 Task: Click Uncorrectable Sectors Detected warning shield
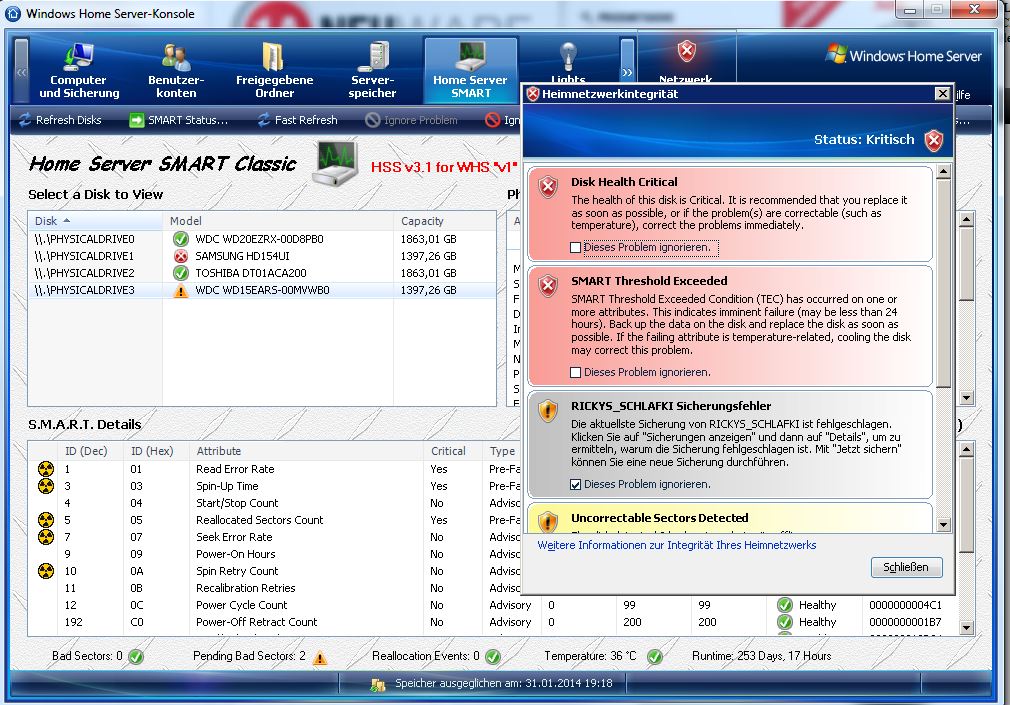pos(548,521)
